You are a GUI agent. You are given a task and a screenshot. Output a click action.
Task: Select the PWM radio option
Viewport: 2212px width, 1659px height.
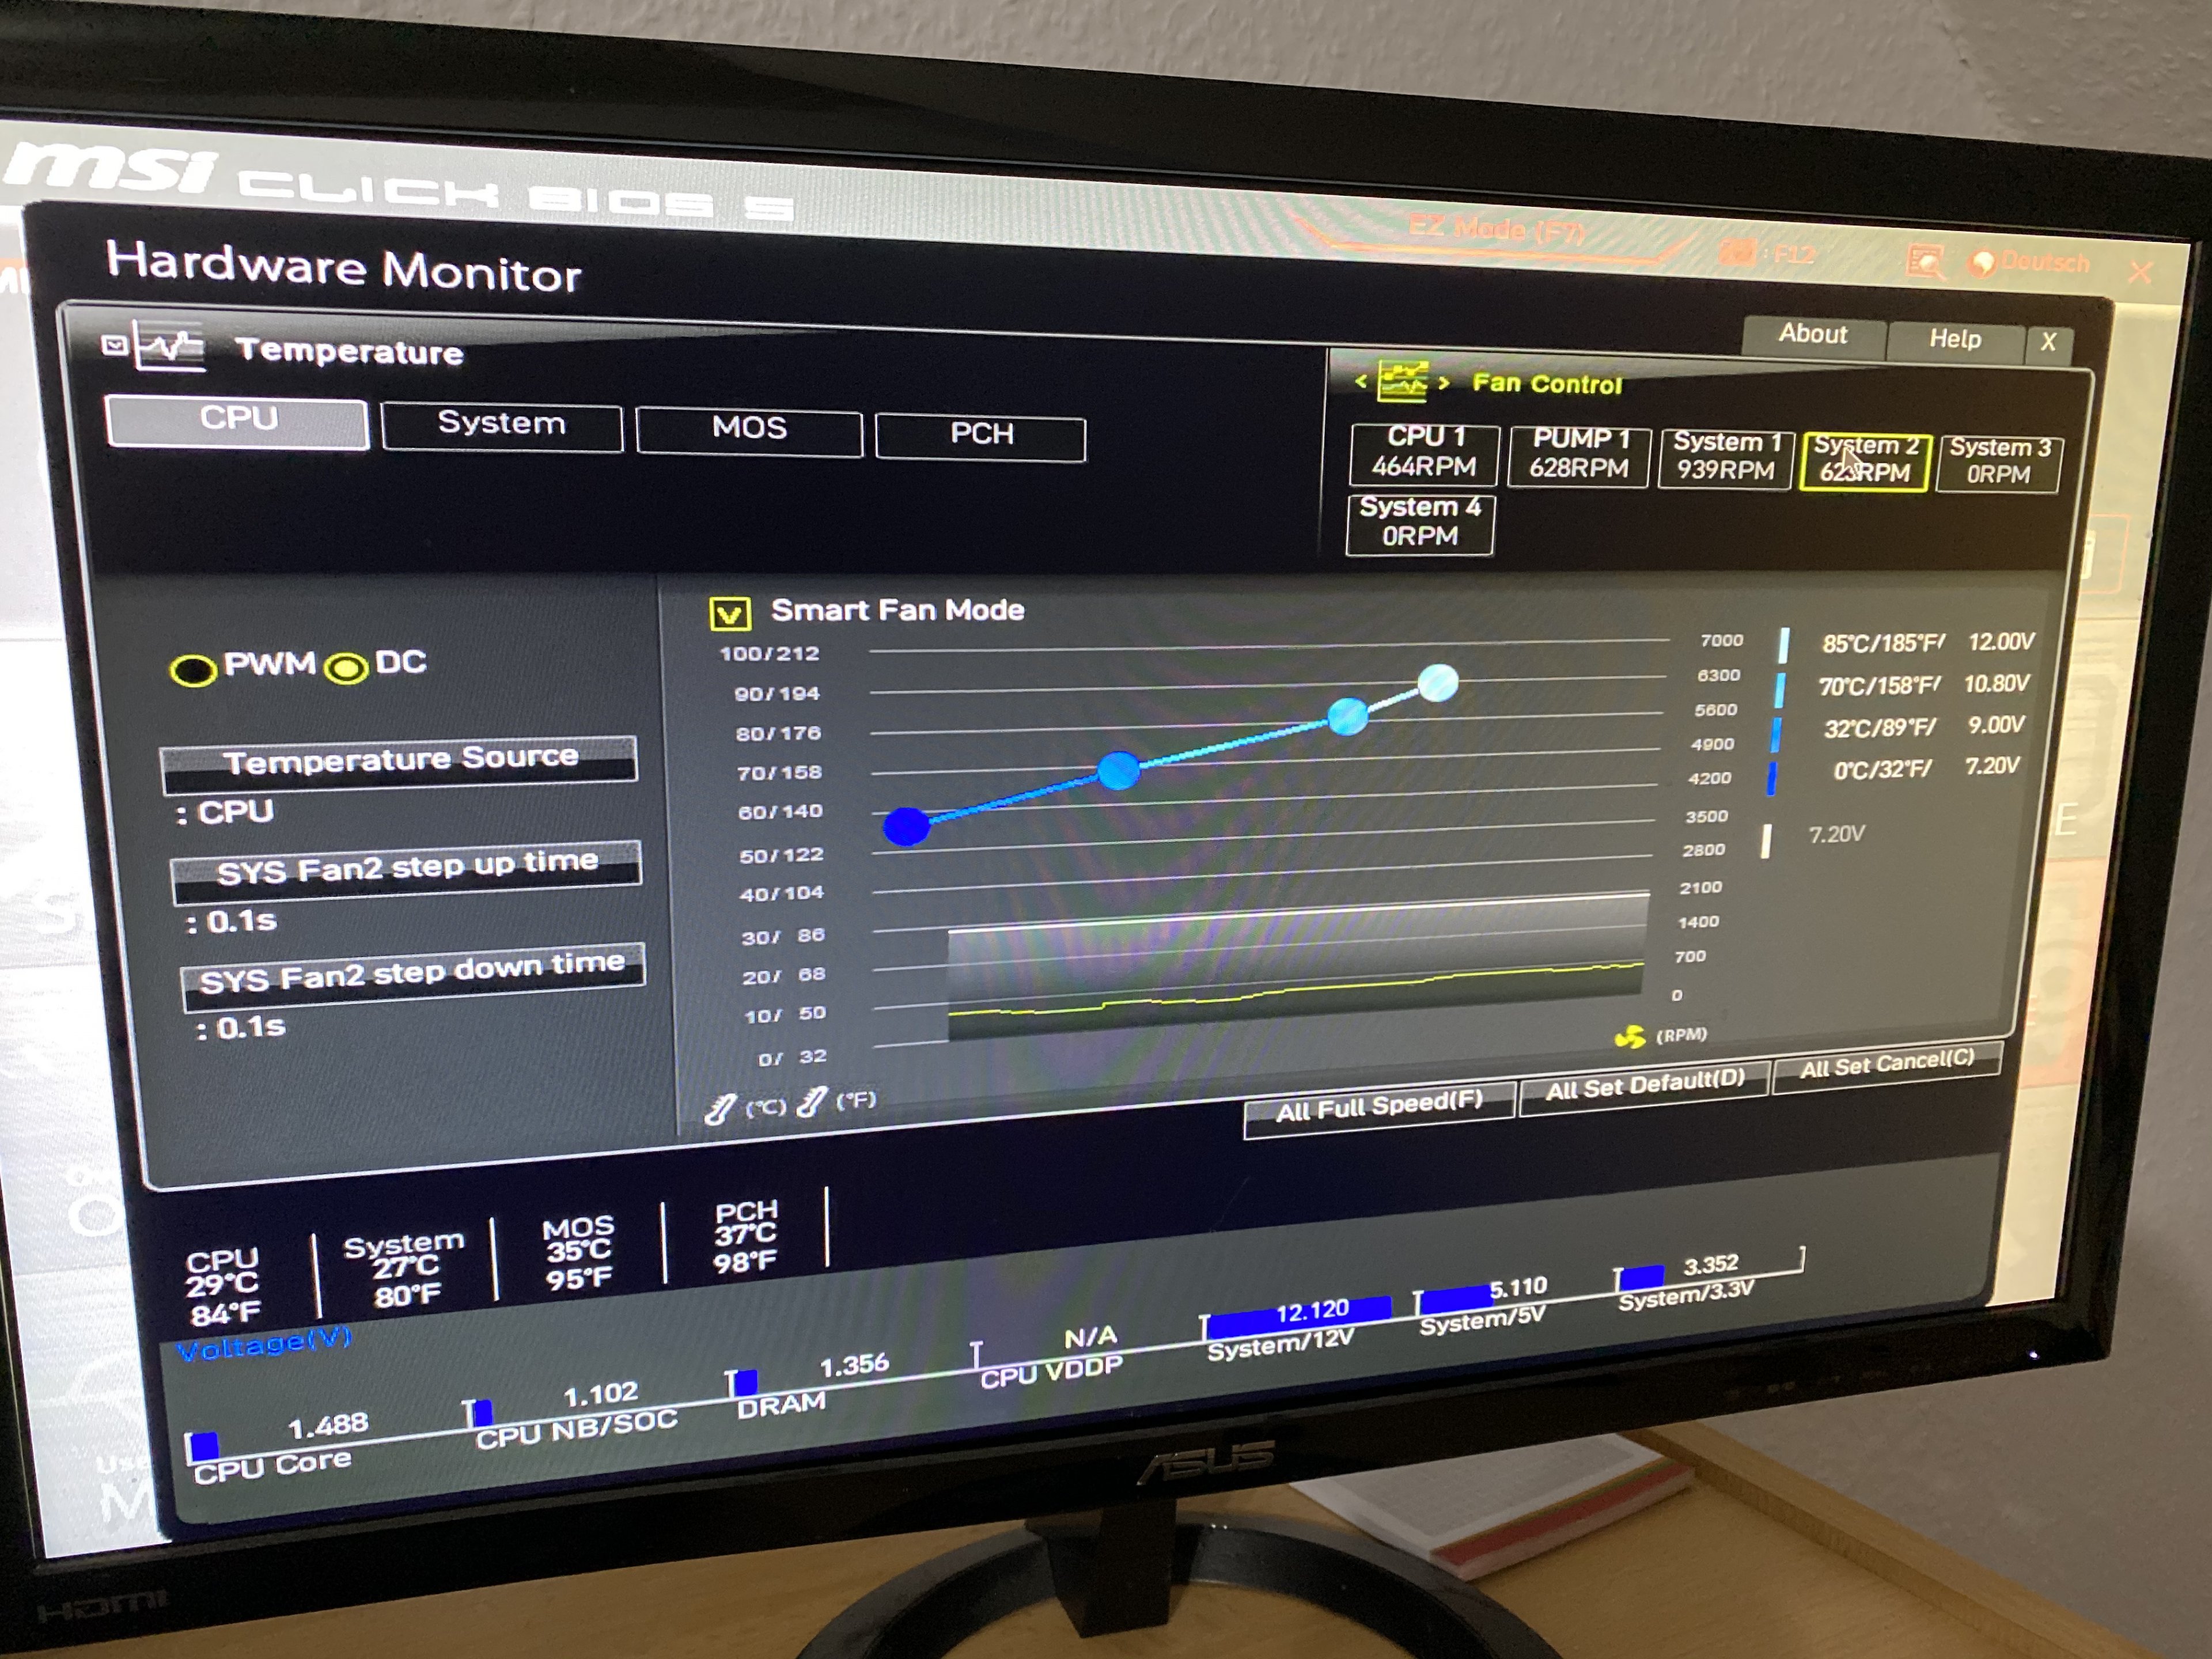tap(193, 670)
